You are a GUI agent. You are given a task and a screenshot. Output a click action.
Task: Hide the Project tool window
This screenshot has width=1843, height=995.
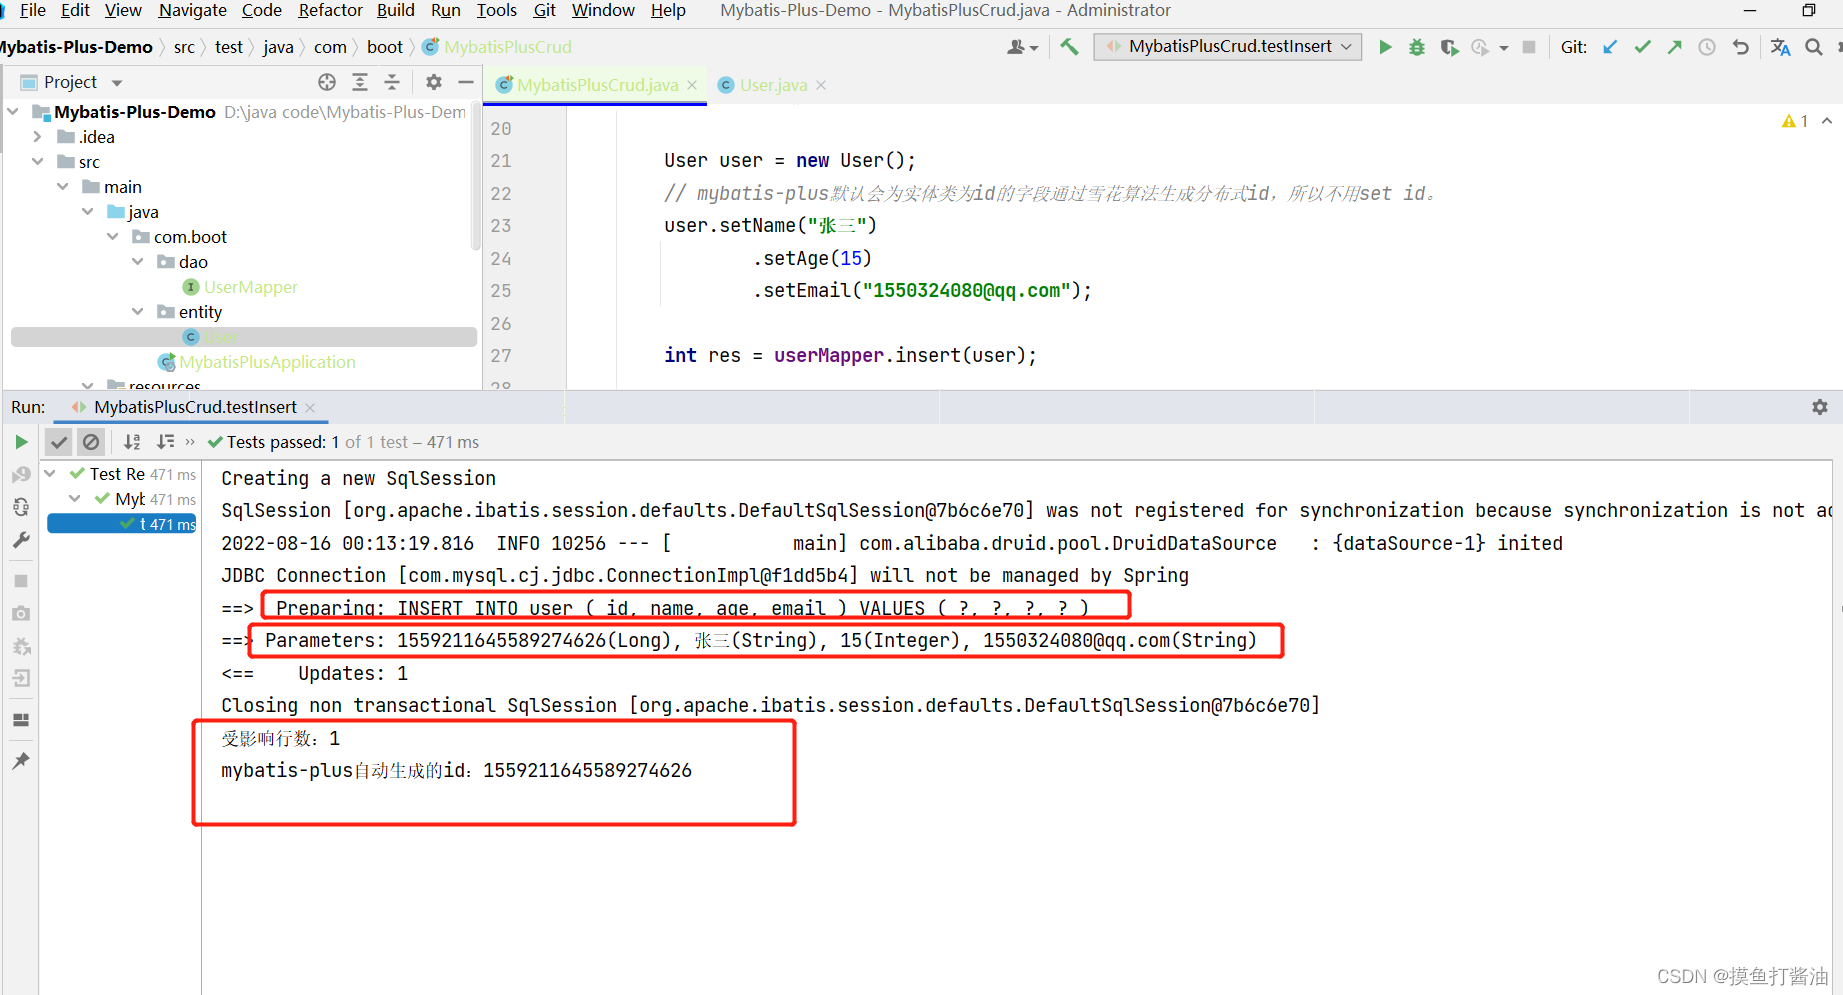pyautogui.click(x=466, y=82)
